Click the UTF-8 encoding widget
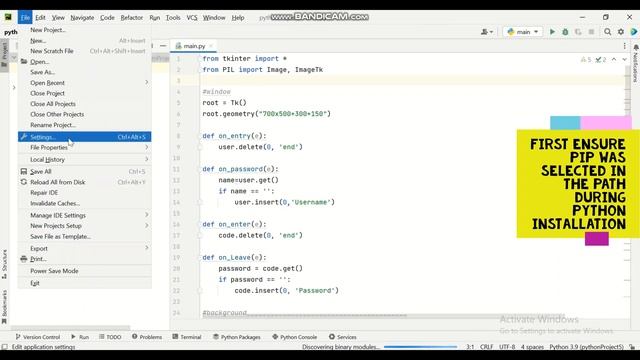 point(507,347)
